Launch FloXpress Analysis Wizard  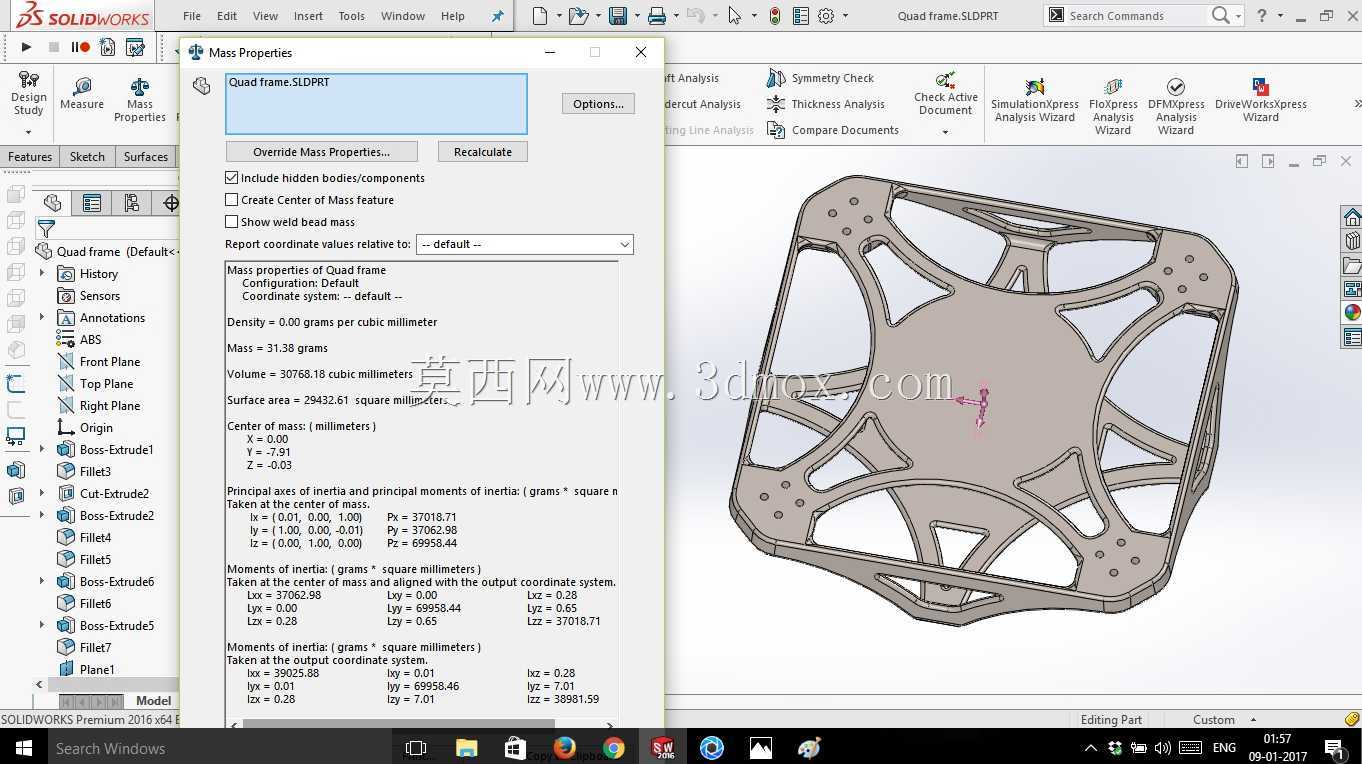coord(1113,106)
